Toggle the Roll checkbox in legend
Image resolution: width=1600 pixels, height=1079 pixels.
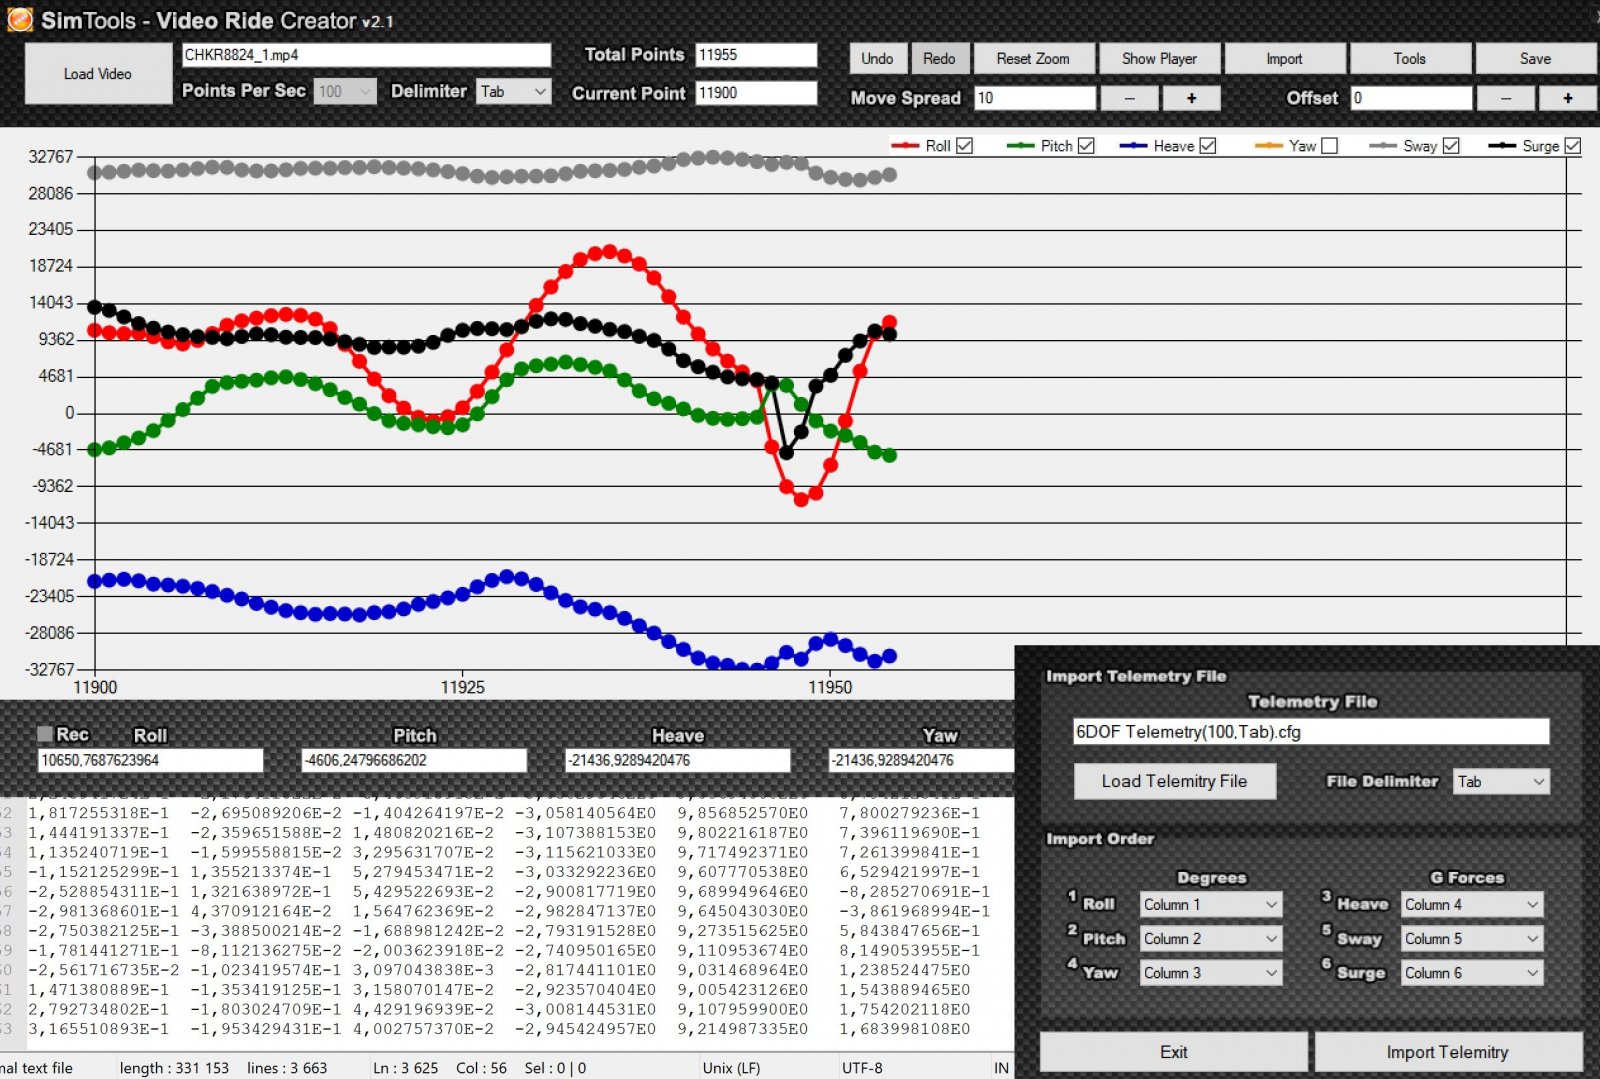[x=964, y=146]
